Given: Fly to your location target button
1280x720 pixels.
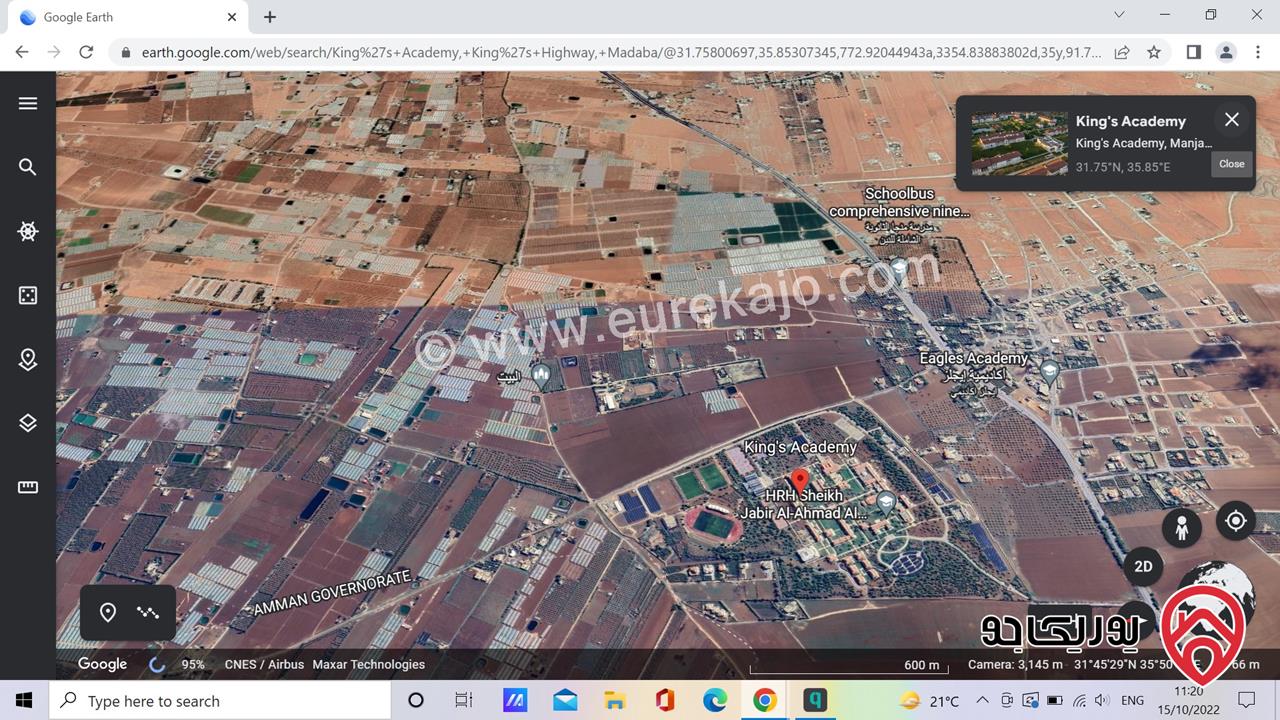Looking at the screenshot, I should click(x=1236, y=521).
